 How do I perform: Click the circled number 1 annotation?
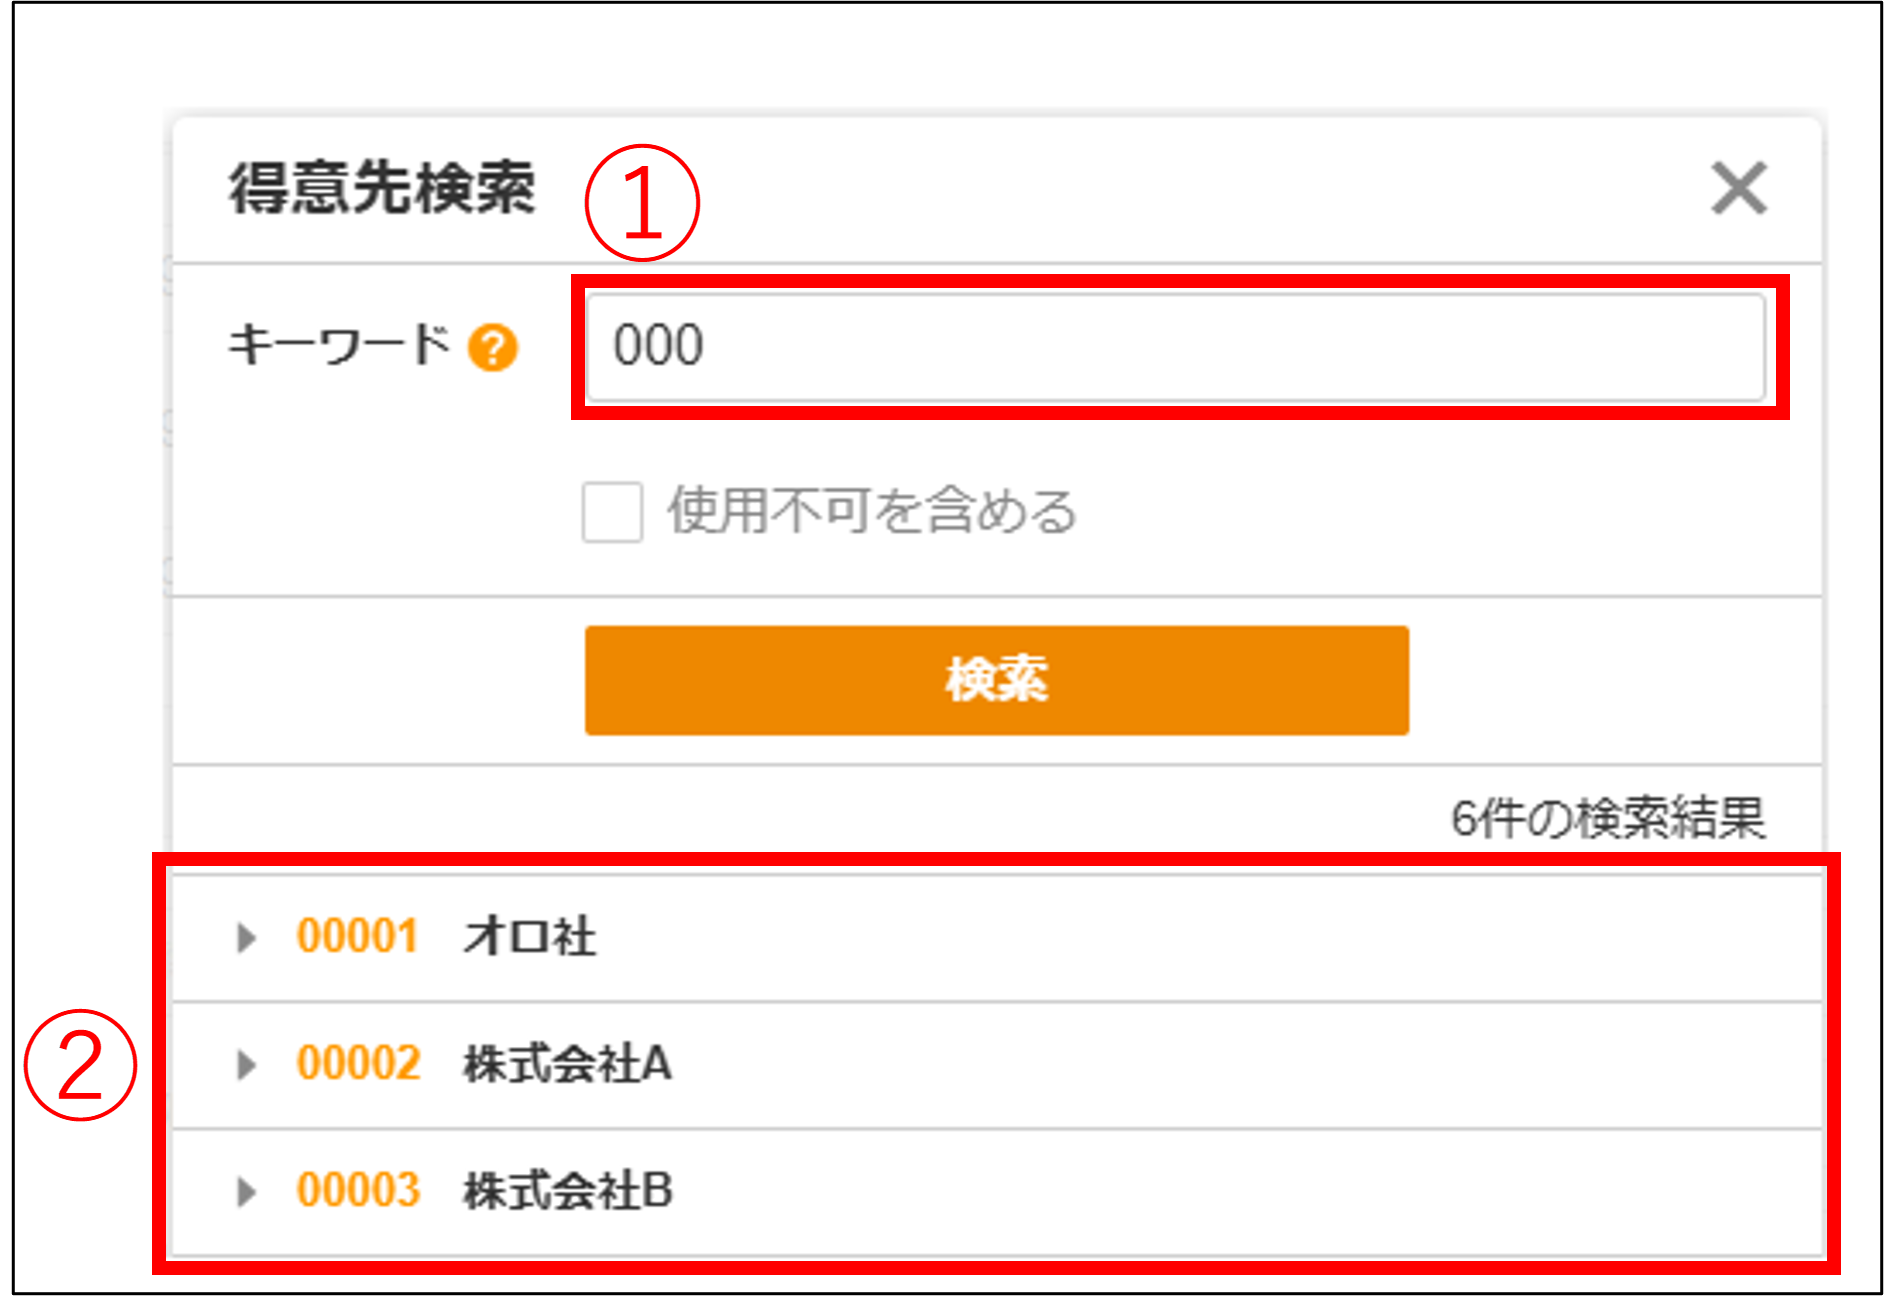click(641, 202)
